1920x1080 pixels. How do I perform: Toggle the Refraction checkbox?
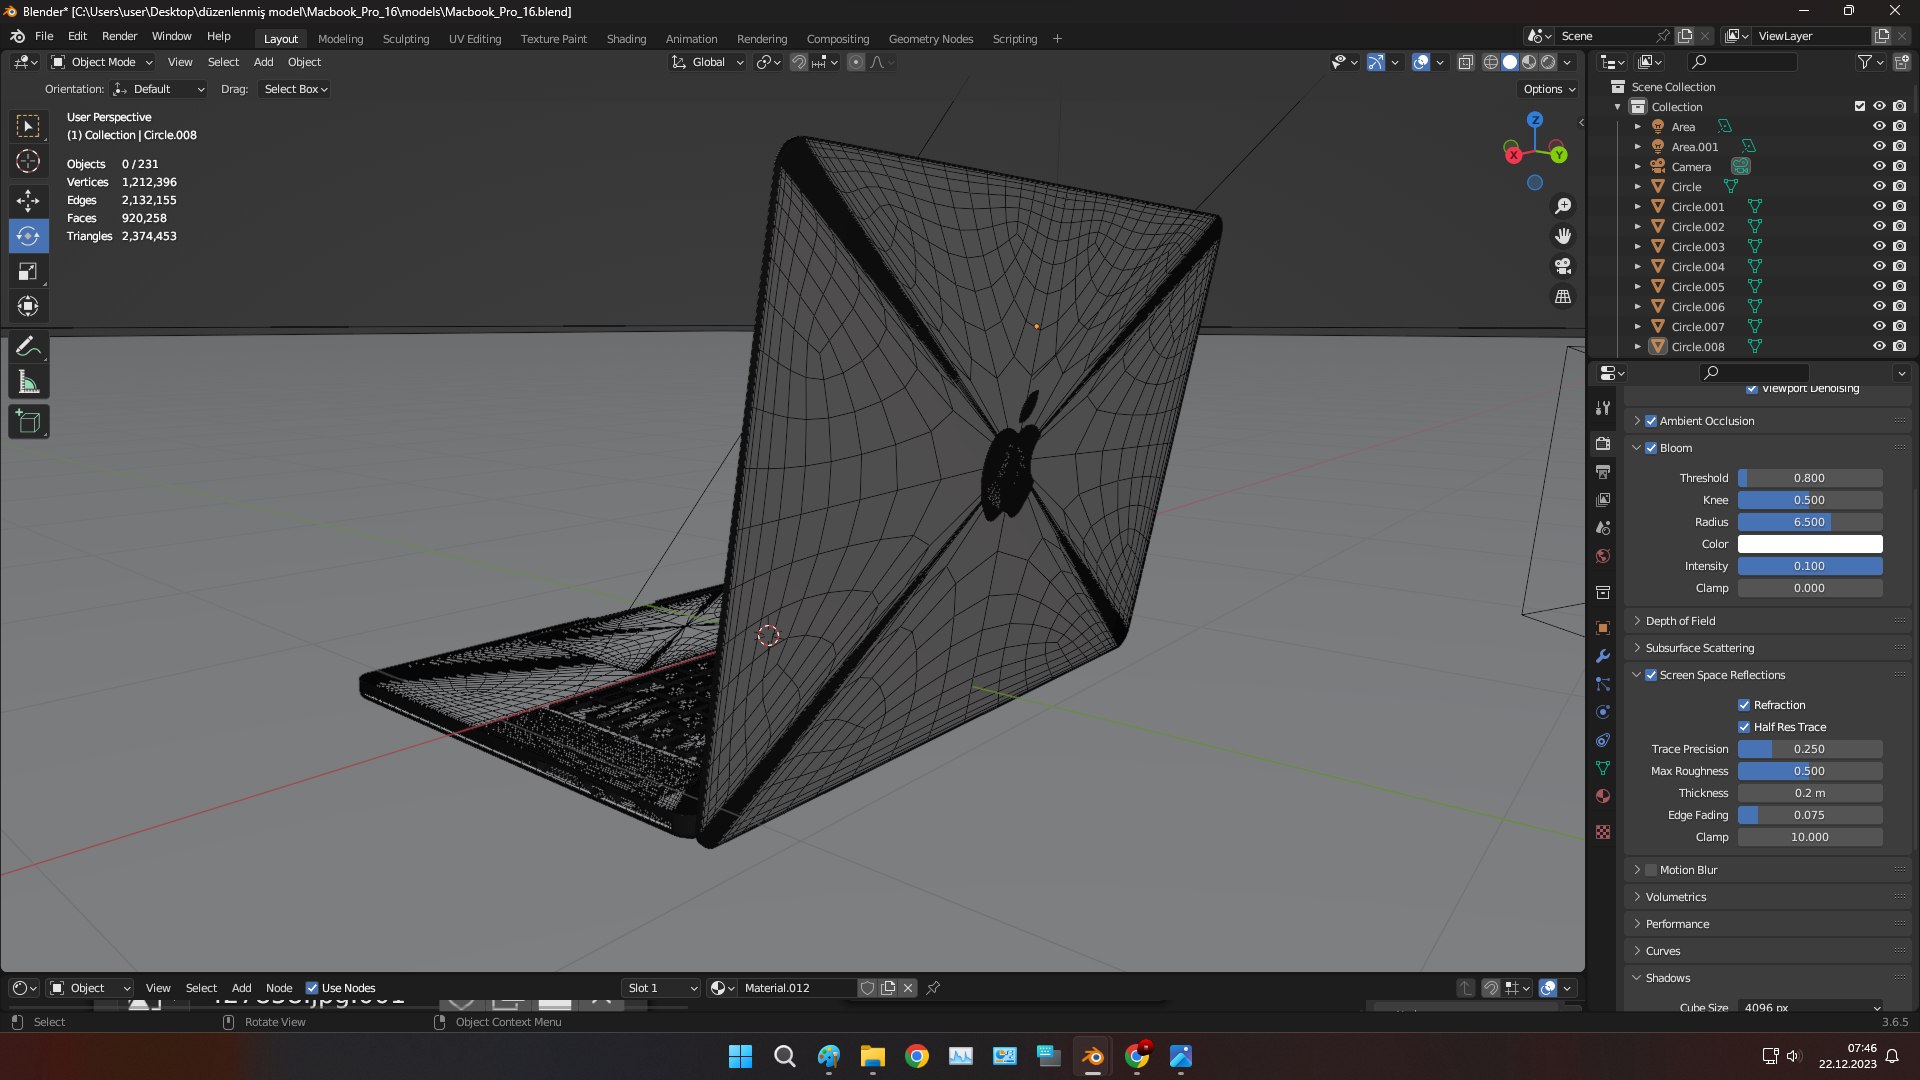(1744, 705)
